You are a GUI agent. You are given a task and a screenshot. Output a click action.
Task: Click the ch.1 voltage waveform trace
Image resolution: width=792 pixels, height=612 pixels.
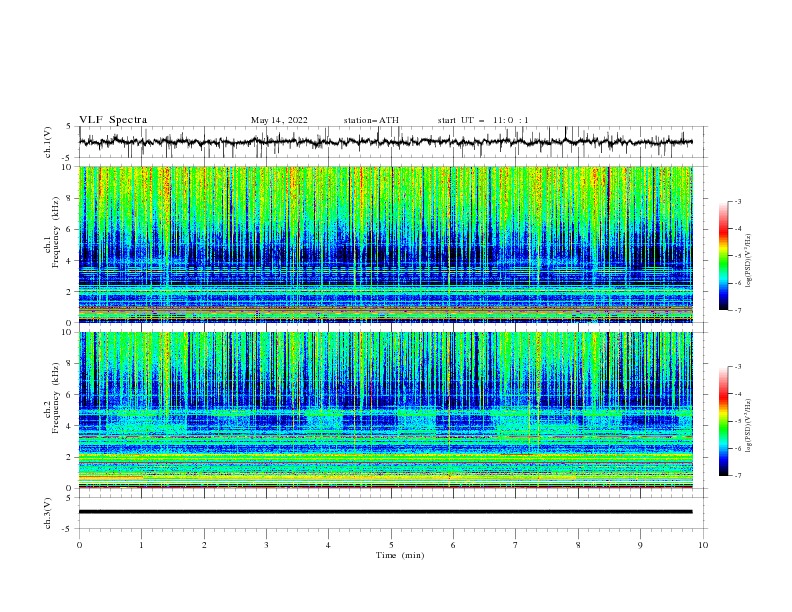[x=385, y=142]
